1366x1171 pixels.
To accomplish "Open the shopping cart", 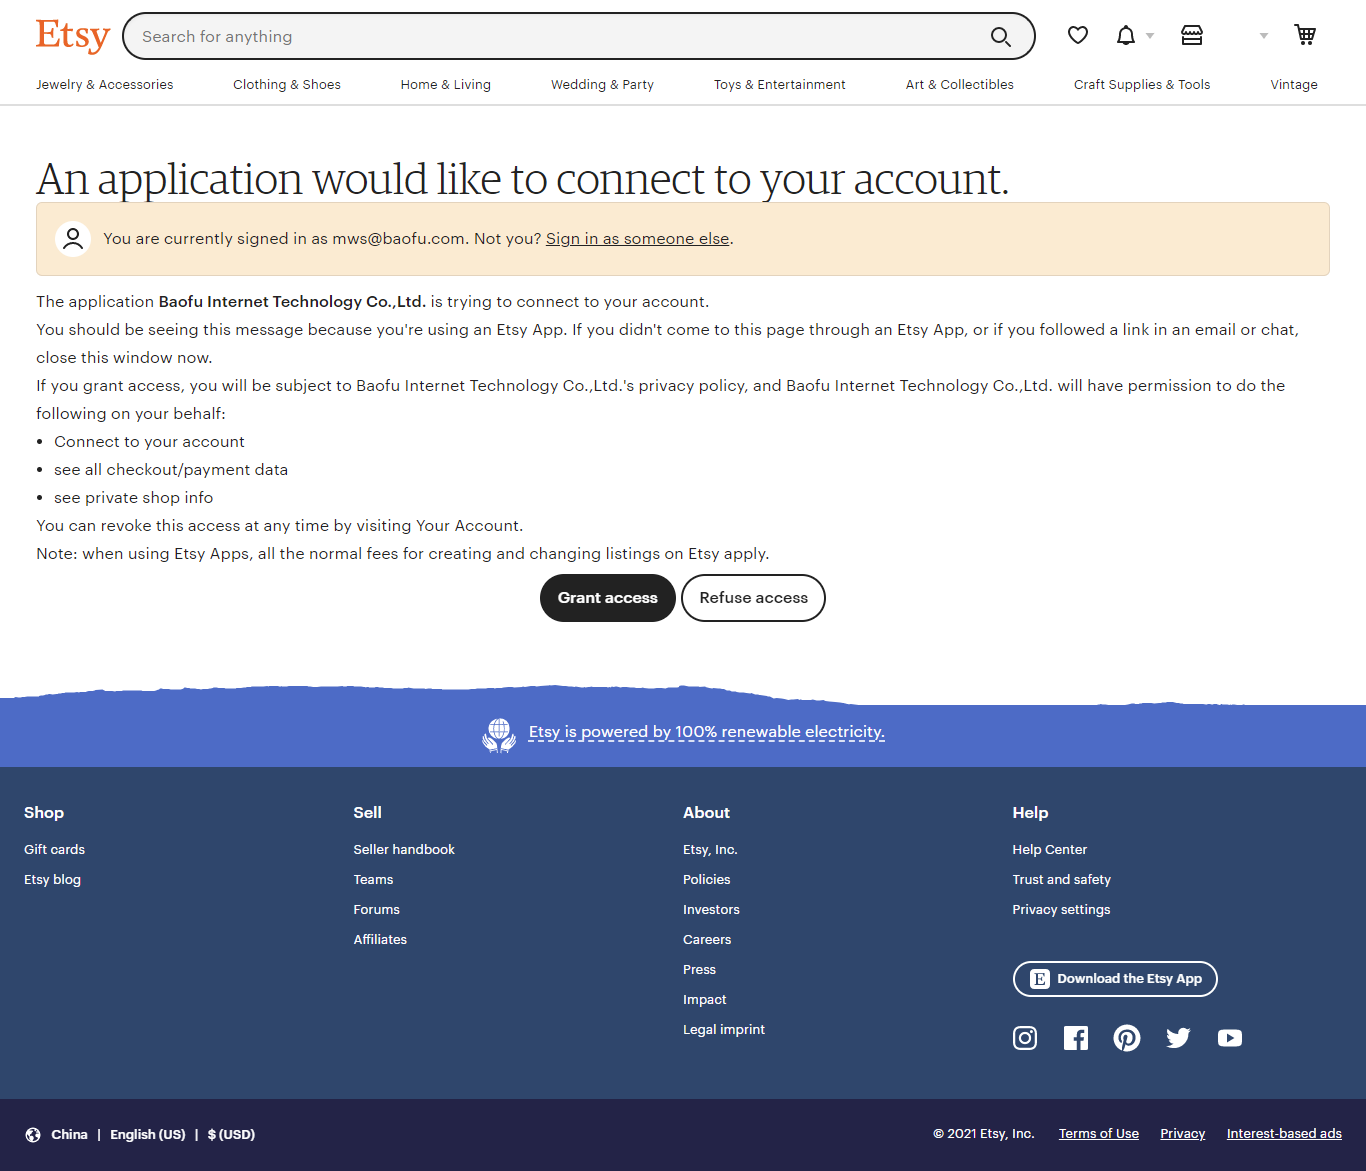I will click(x=1304, y=36).
